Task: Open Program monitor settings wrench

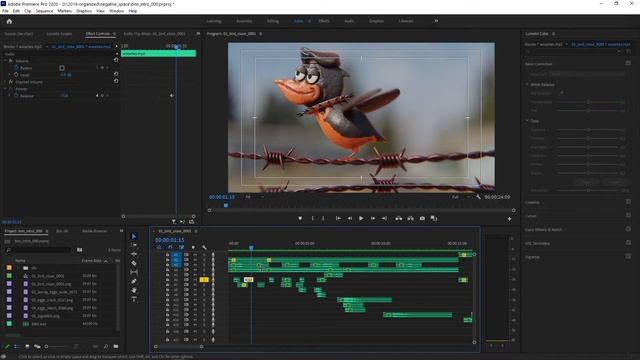Action: (478, 197)
